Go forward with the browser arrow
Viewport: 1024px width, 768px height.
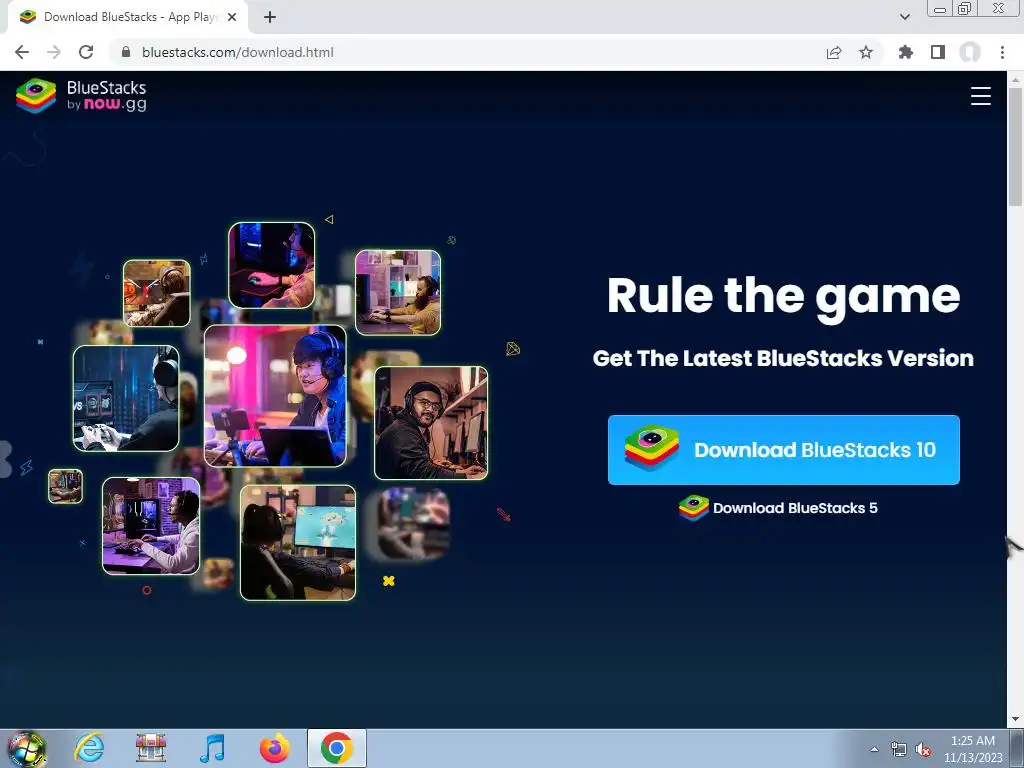tap(54, 52)
